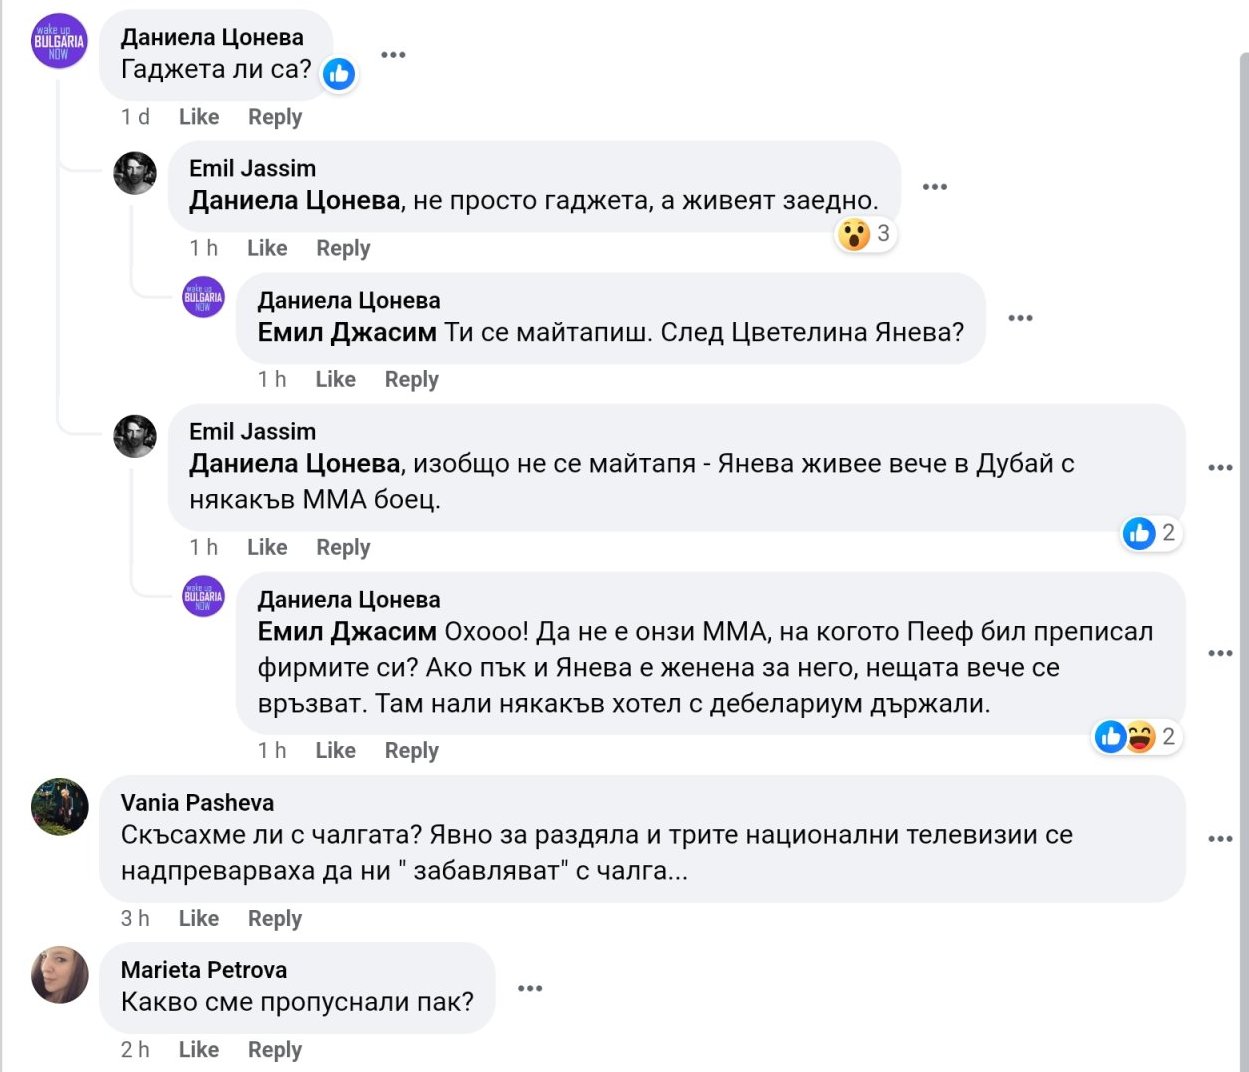Open more options for 'живеят заедно' reply
Screen dimensions: 1249x1072
[934, 187]
